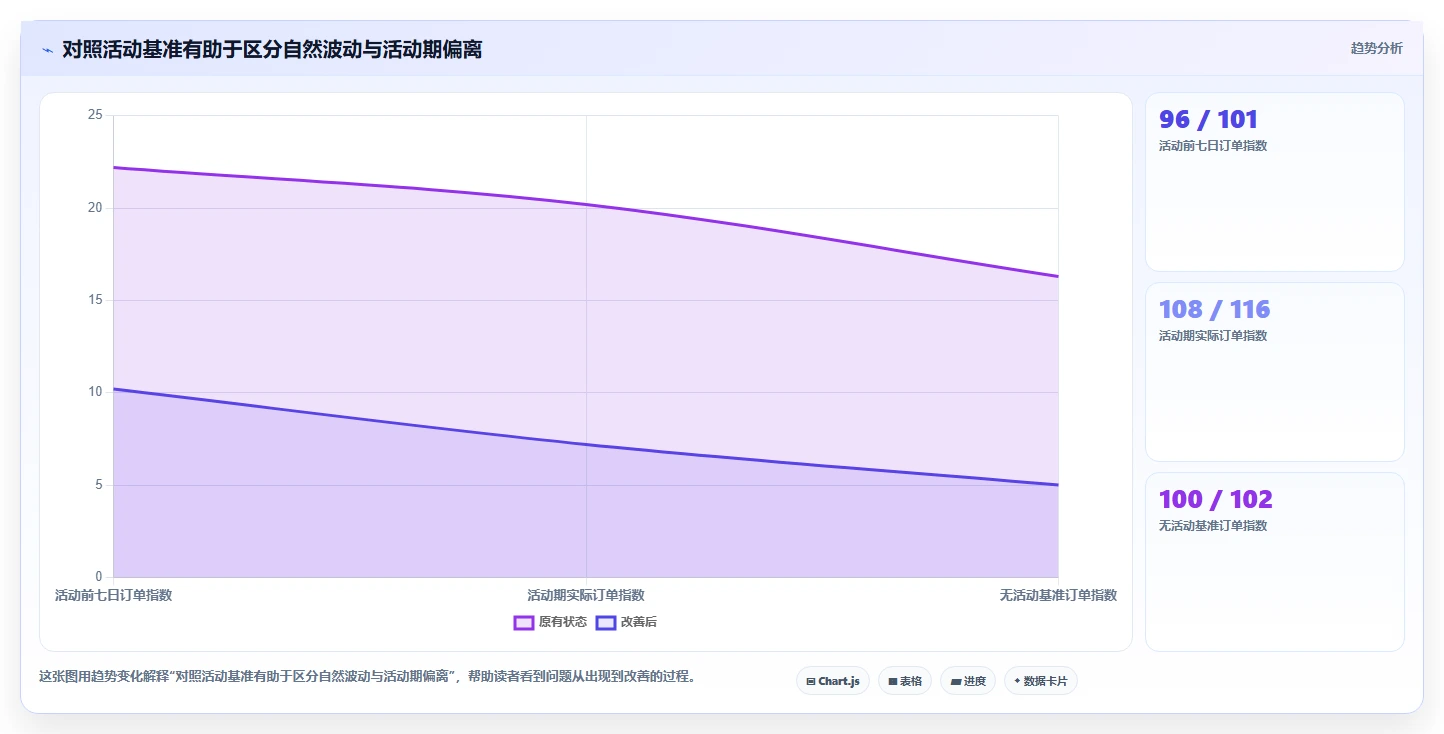The height and width of the screenshot is (734, 1444).
Task: Click the y-axis value 10
Action: [x=95, y=392]
